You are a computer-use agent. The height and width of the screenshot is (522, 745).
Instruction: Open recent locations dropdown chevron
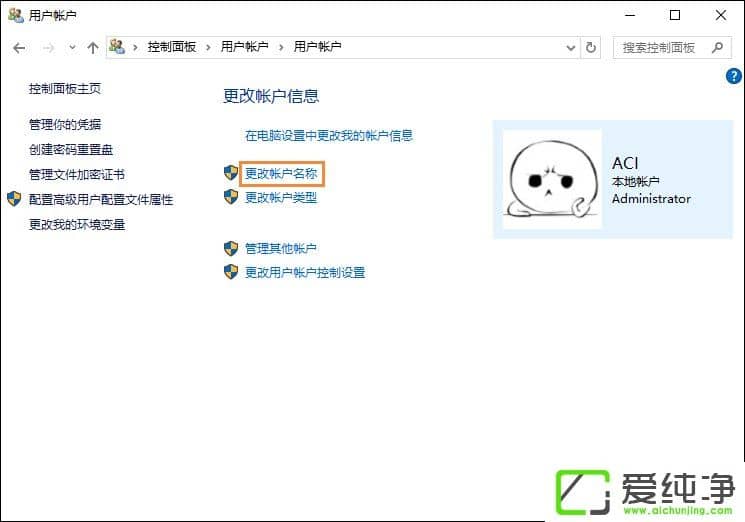coord(72,47)
